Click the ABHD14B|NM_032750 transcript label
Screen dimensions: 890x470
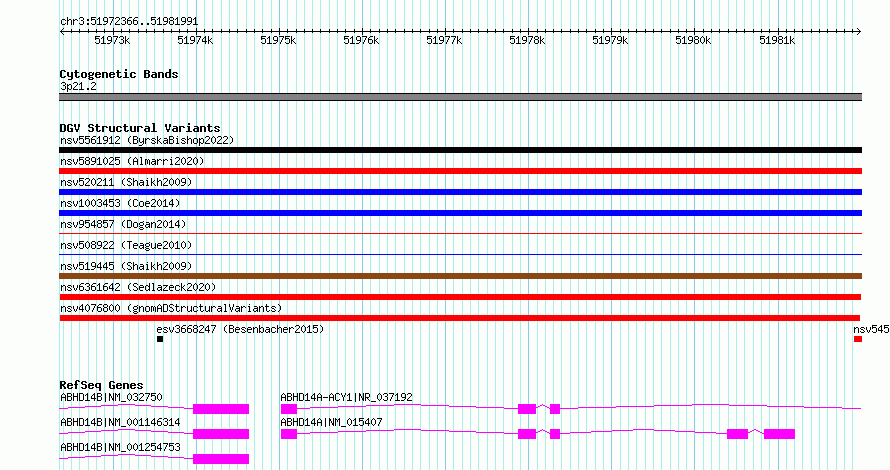tap(111, 397)
